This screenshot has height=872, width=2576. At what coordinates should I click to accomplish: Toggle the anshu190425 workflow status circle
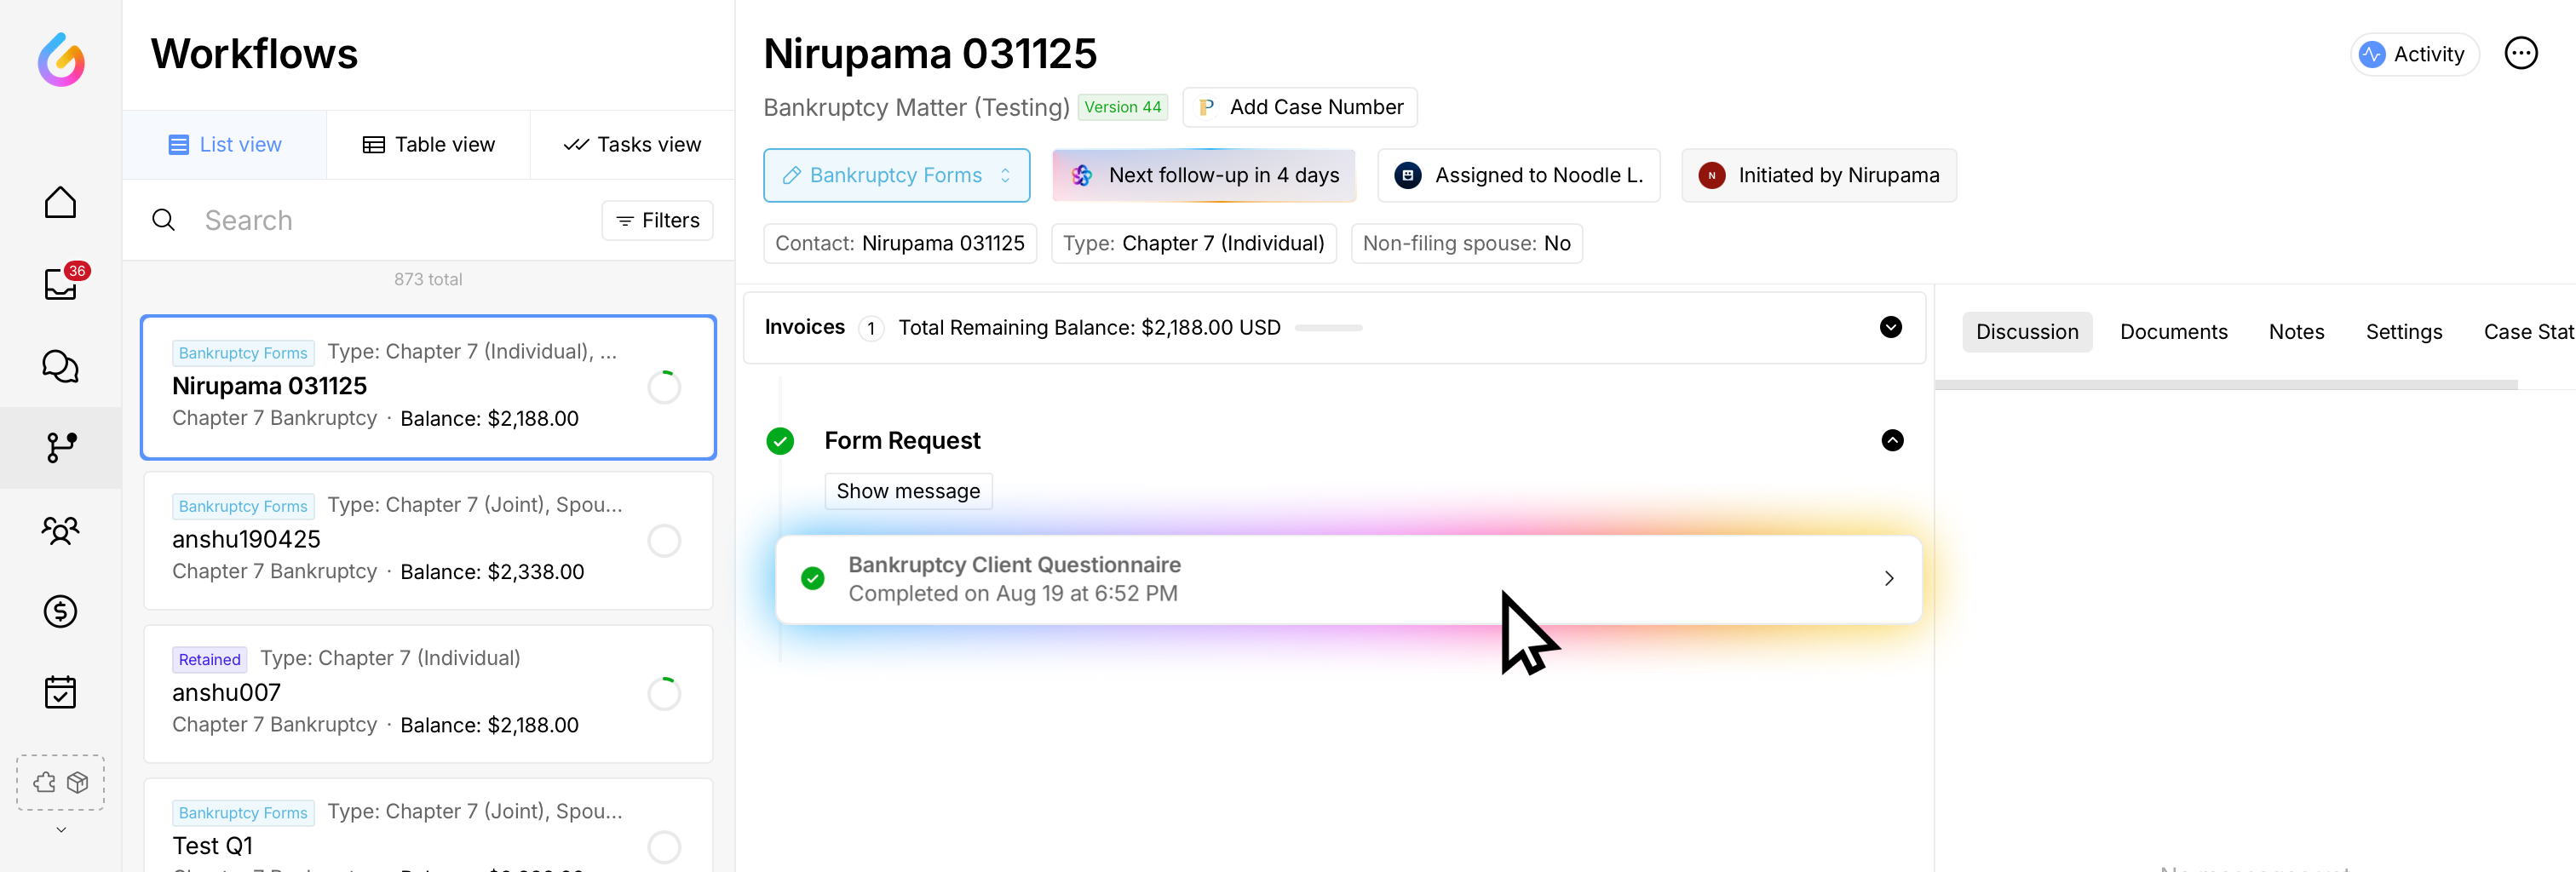point(664,541)
